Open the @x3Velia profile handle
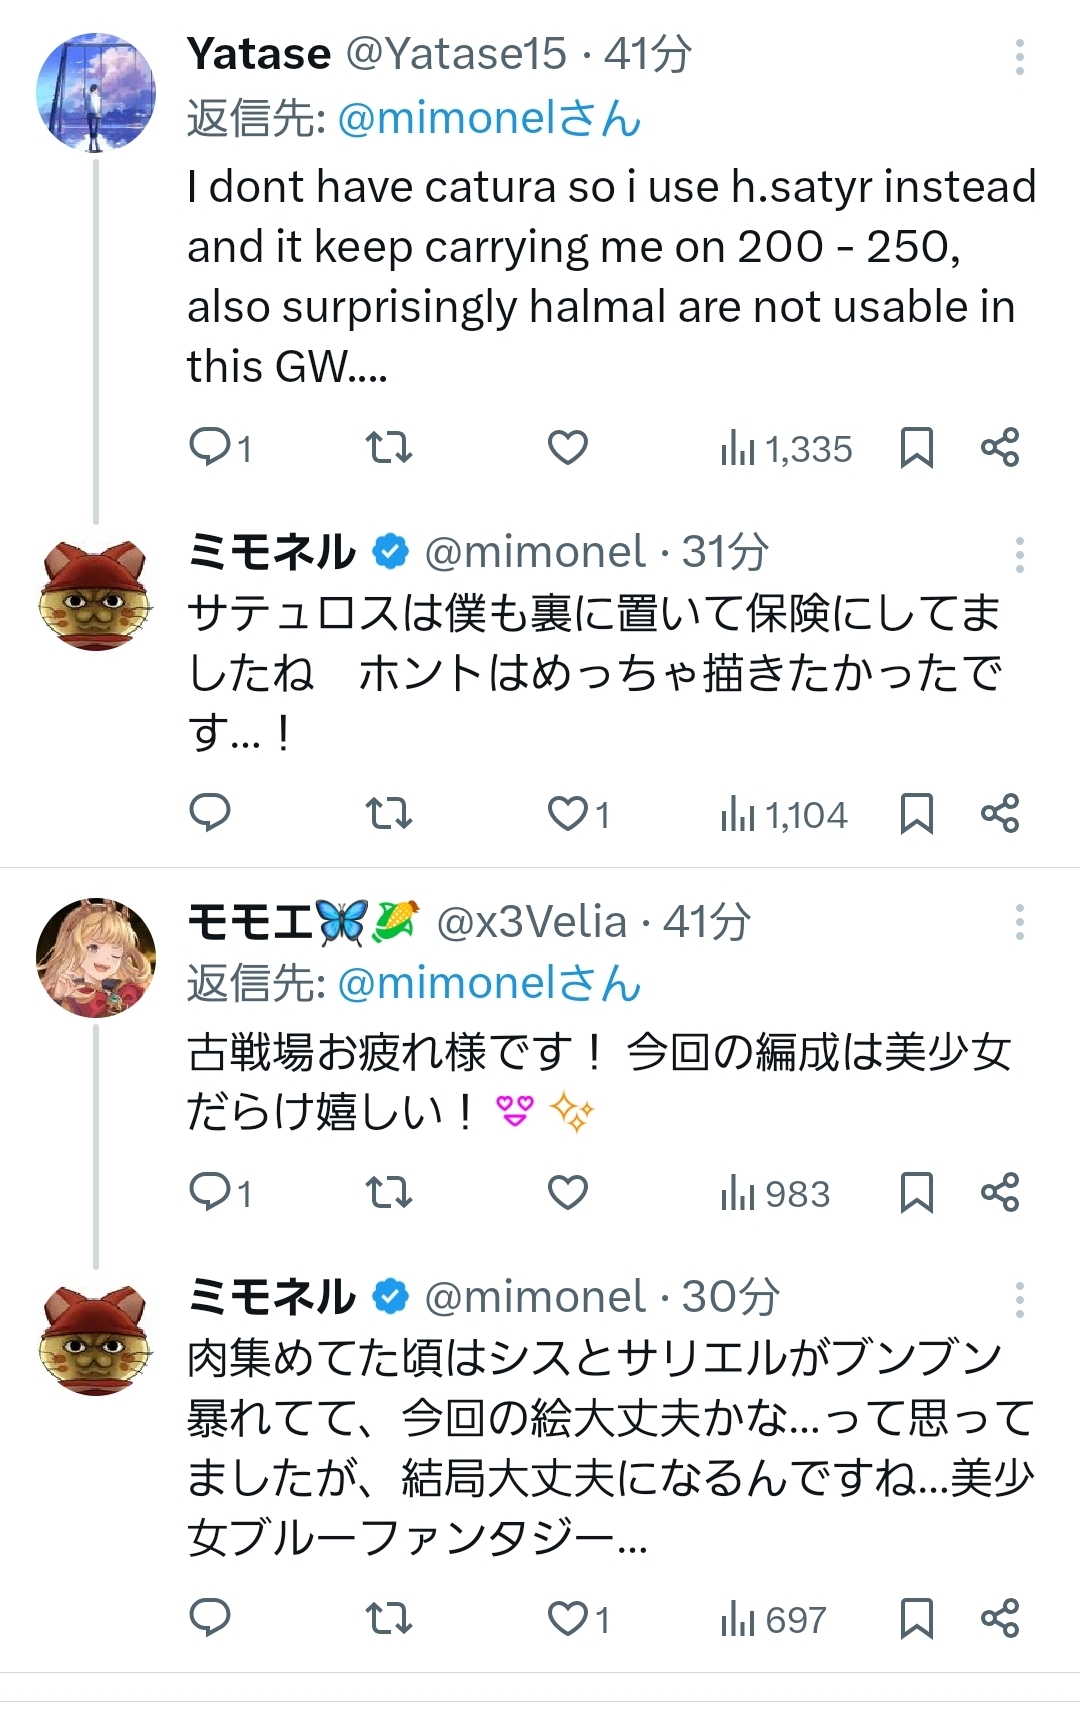Viewport: 1080px width, 1721px height. click(x=531, y=922)
